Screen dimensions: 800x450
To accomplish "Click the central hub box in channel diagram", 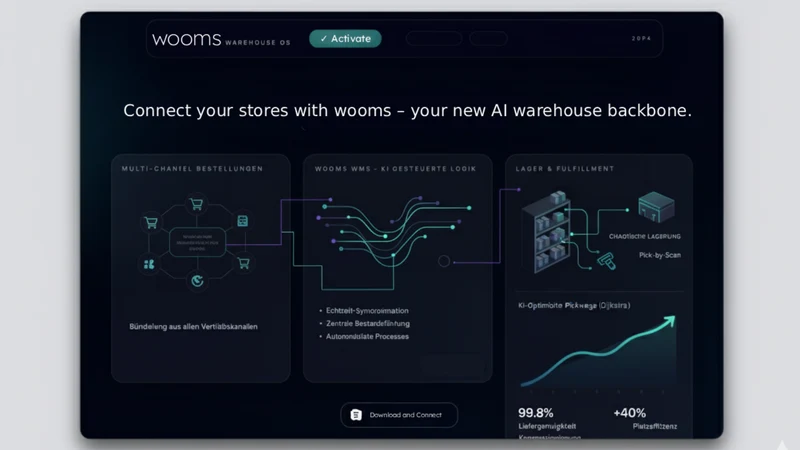I will 197,242.
